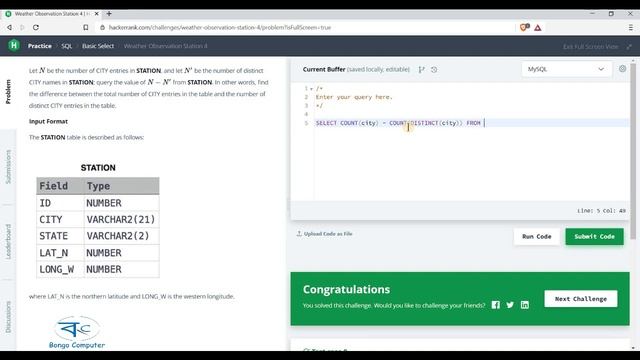This screenshot has height=360, width=640.
Task: Close the Weather Observation Station 4 tab
Action: 97,13
